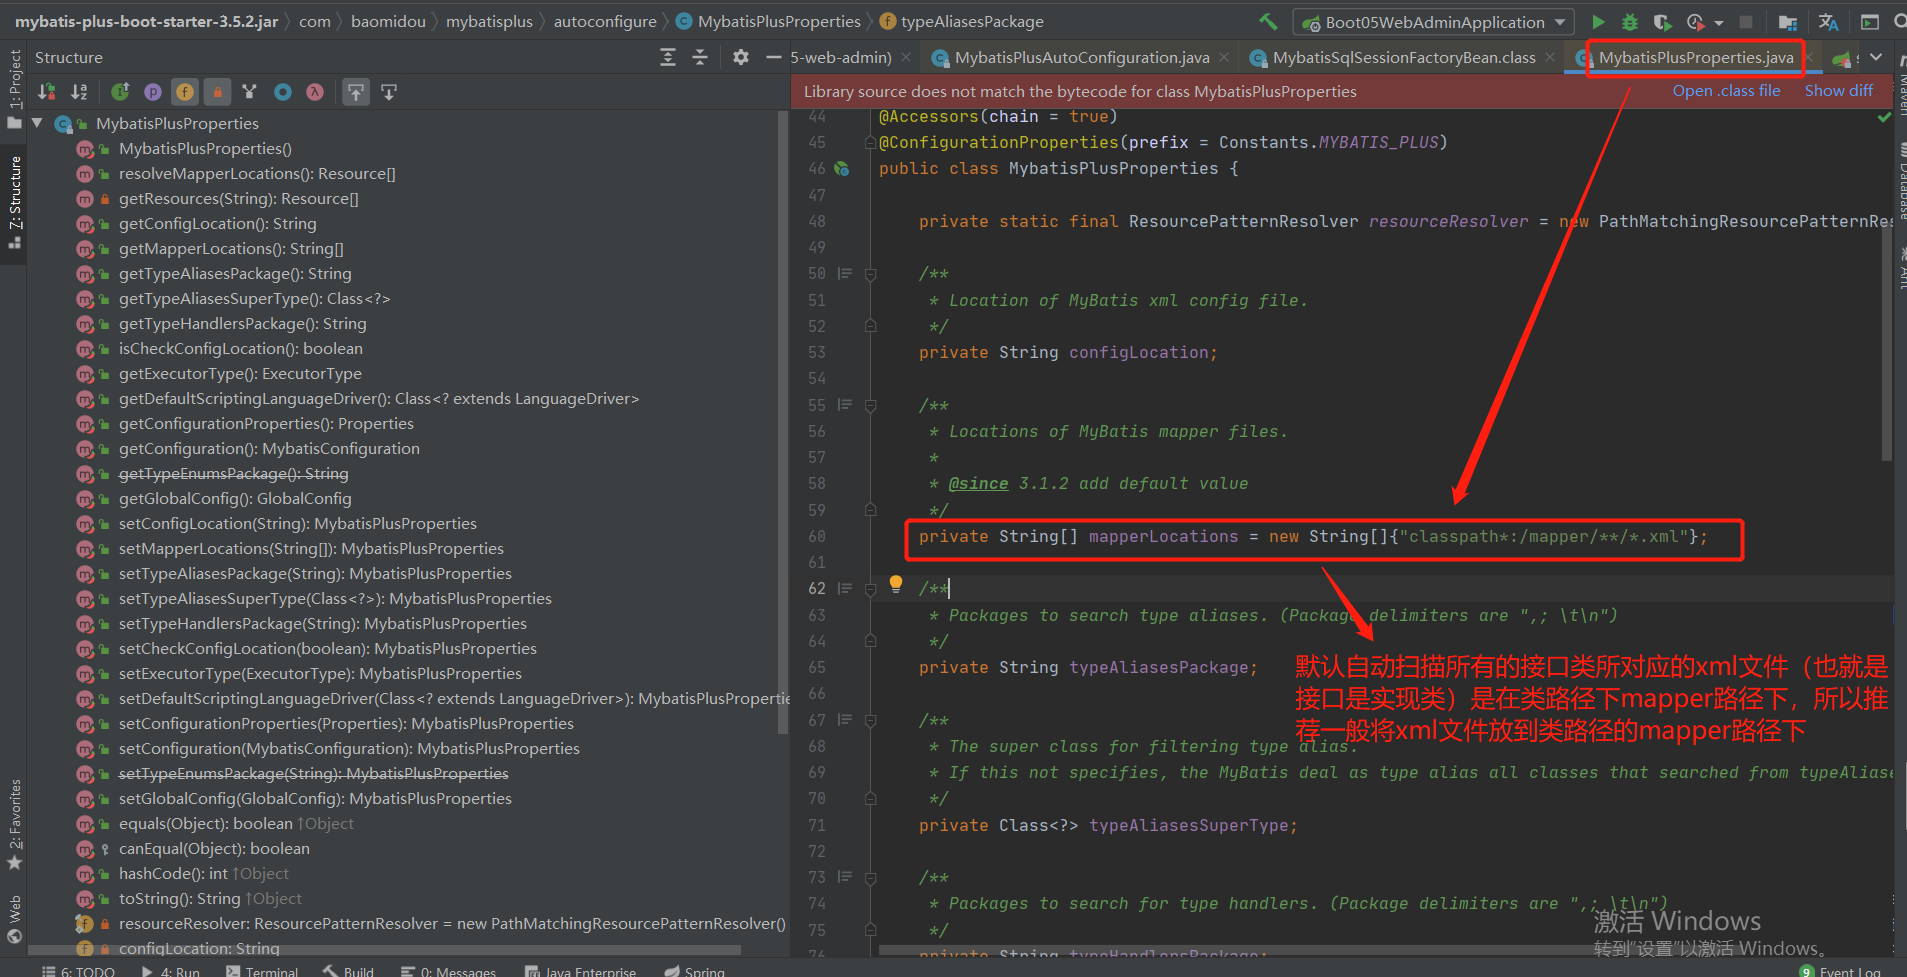Click Spring bean gutter icon at line 46
The width and height of the screenshot is (1907, 977).
tap(842, 169)
